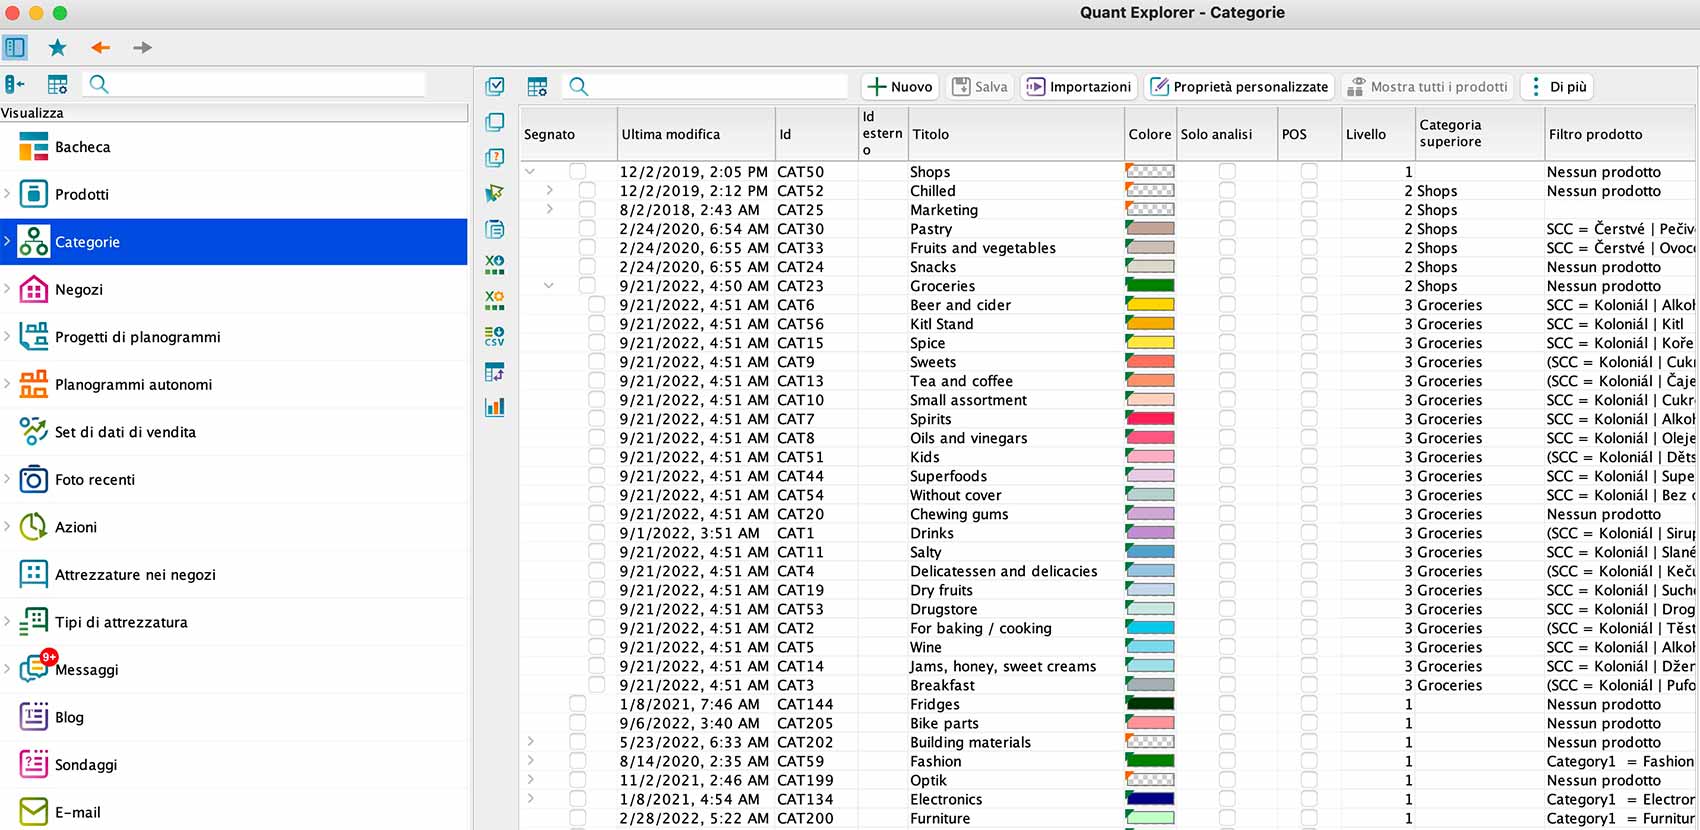Expand the Chilled category row
Screen dimensions: 1700x830
549,191
